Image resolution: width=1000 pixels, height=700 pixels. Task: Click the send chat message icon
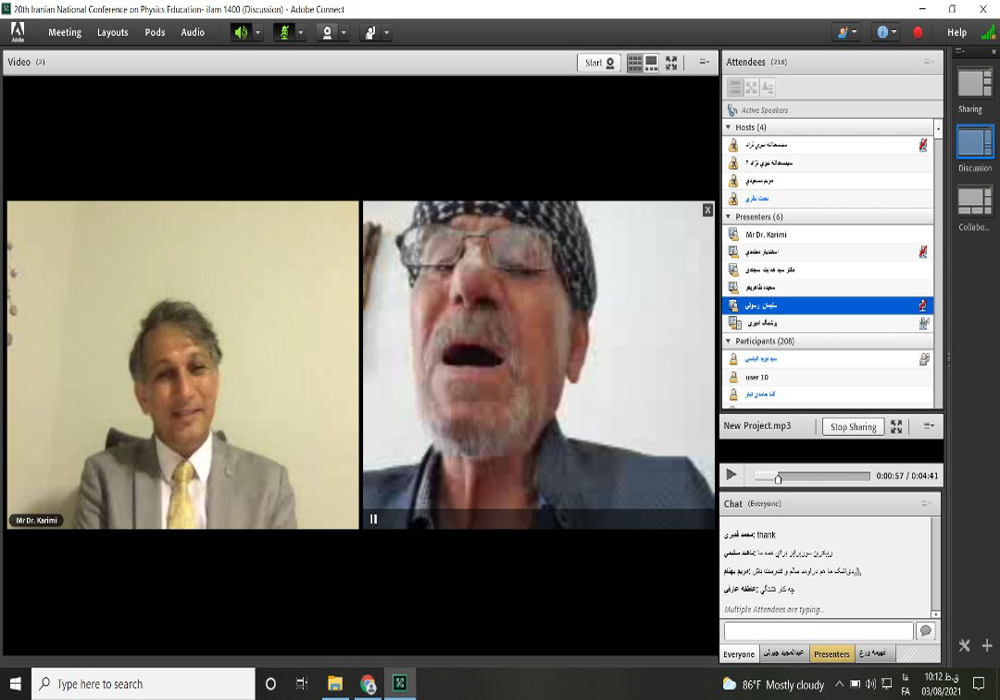926,631
